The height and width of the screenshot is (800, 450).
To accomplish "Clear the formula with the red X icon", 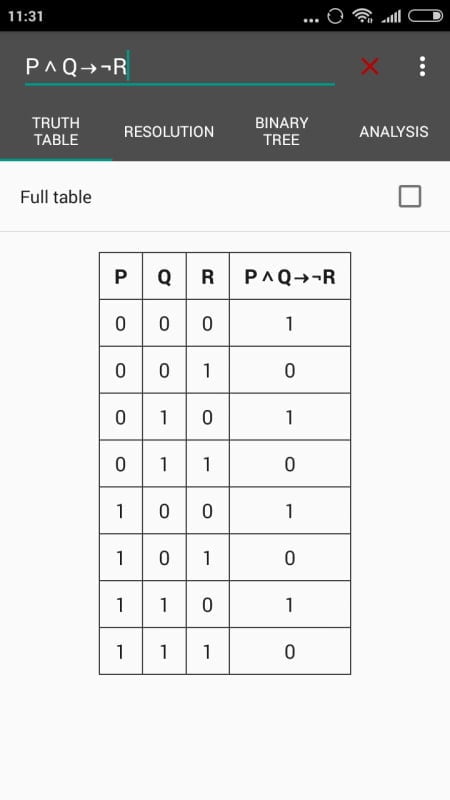I will [x=370, y=66].
